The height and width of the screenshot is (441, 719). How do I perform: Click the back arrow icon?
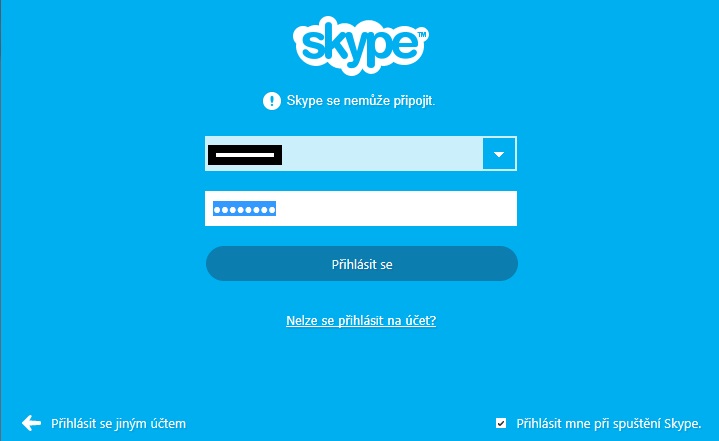click(x=31, y=423)
